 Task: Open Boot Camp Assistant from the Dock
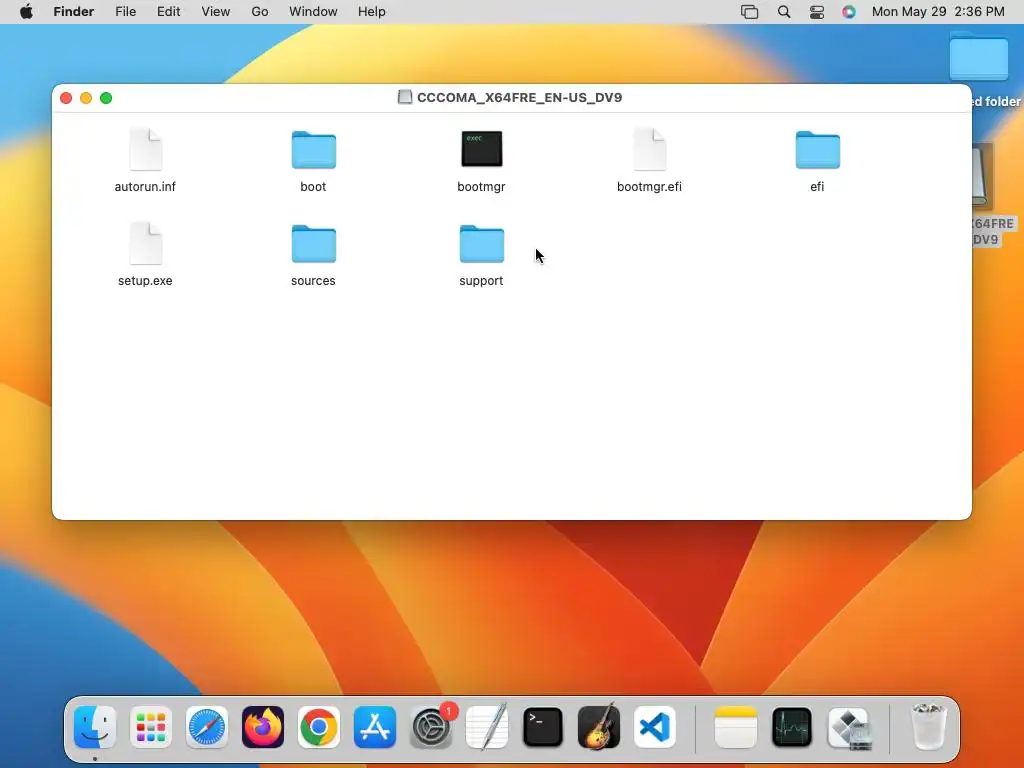848,727
